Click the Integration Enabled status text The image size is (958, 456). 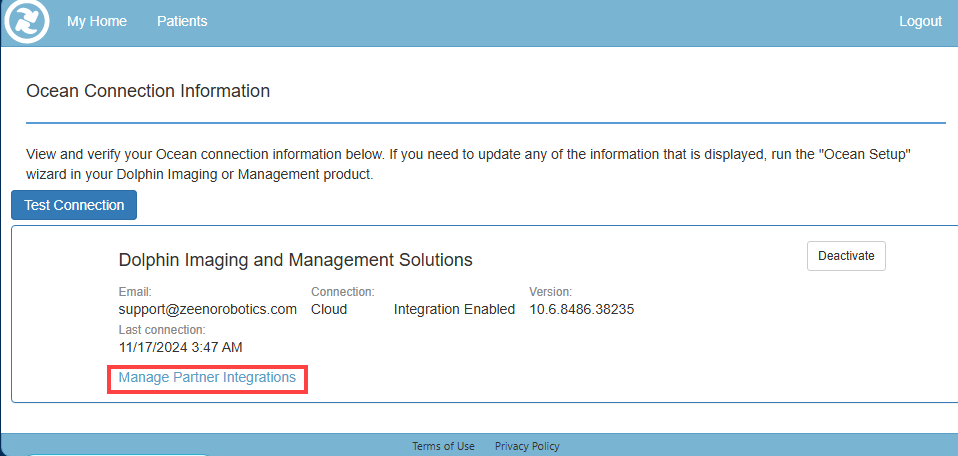pyautogui.click(x=454, y=309)
